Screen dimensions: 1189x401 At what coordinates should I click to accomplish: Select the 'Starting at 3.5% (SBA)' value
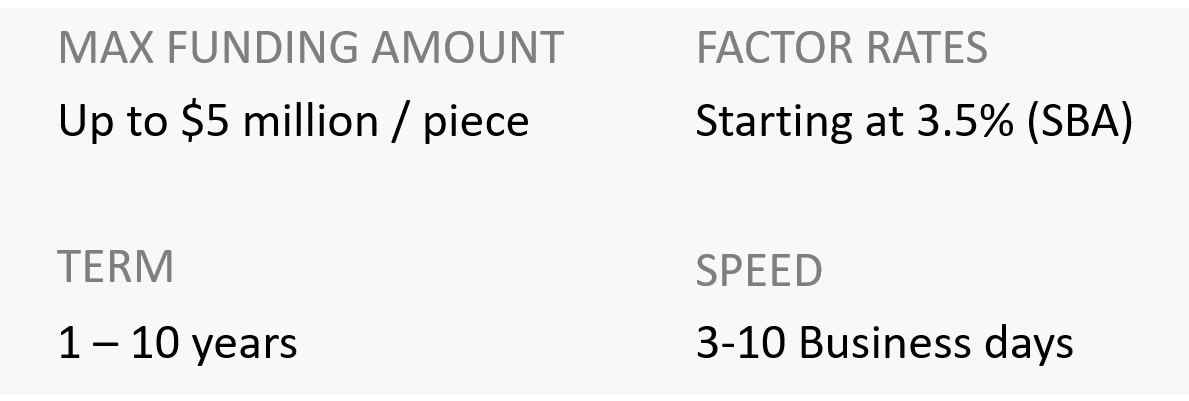click(x=914, y=122)
